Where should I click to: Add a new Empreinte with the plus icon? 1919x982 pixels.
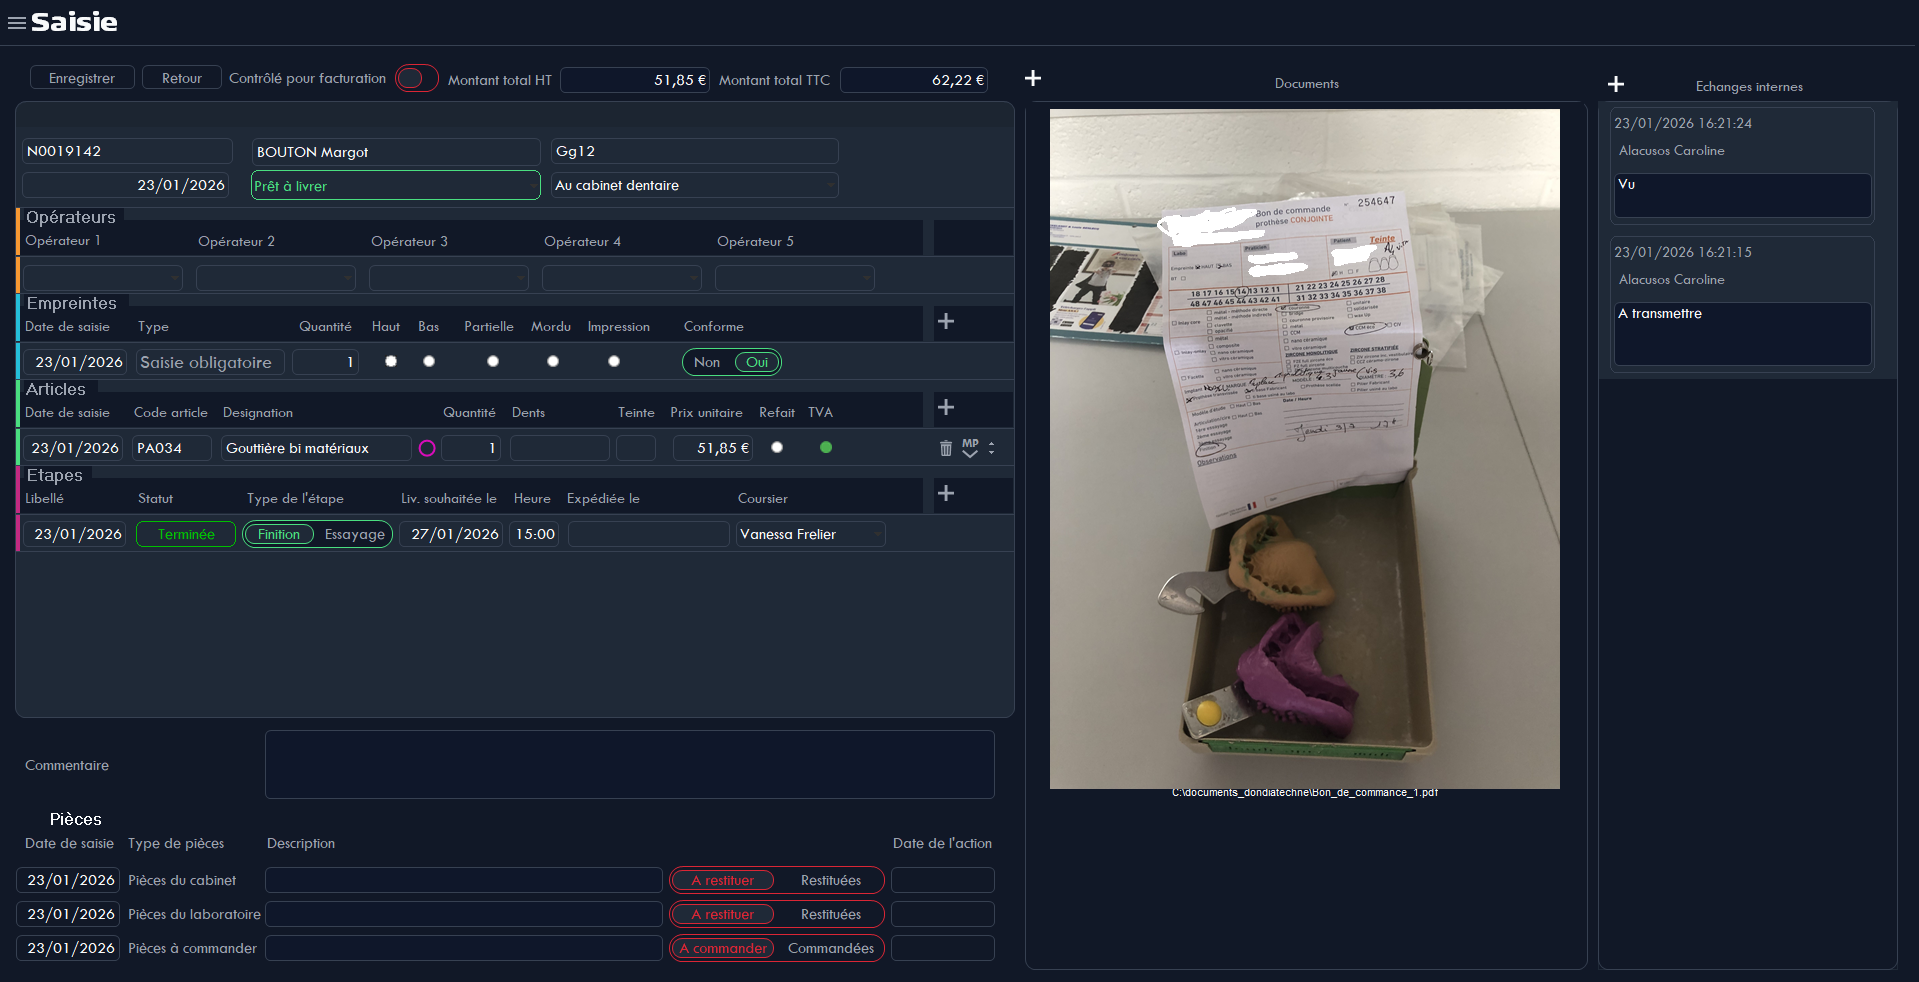tap(944, 322)
